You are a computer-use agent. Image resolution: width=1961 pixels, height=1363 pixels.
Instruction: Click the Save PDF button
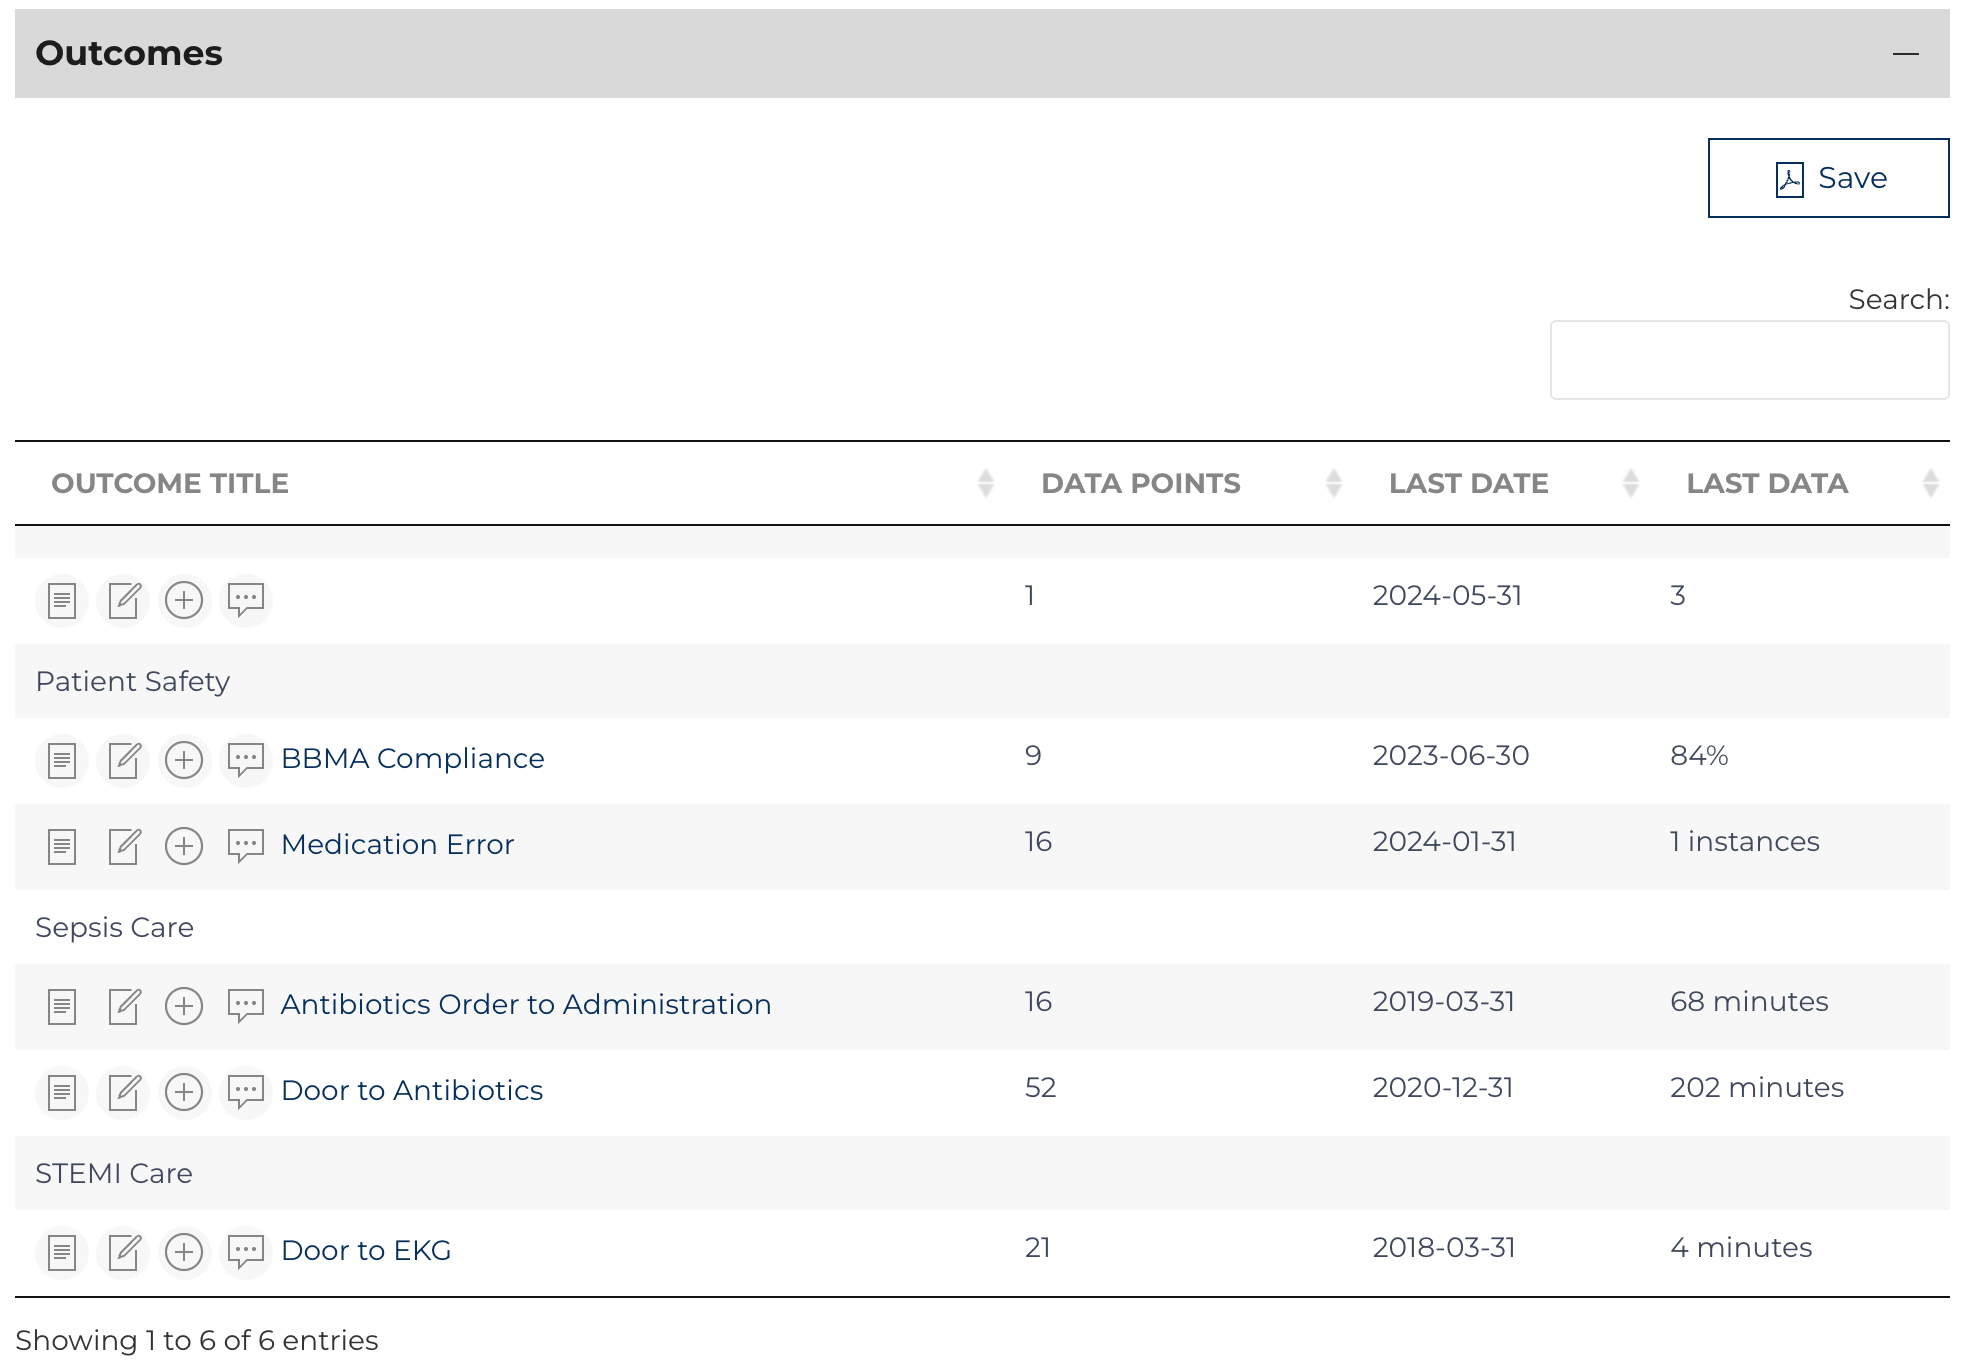(x=1827, y=178)
